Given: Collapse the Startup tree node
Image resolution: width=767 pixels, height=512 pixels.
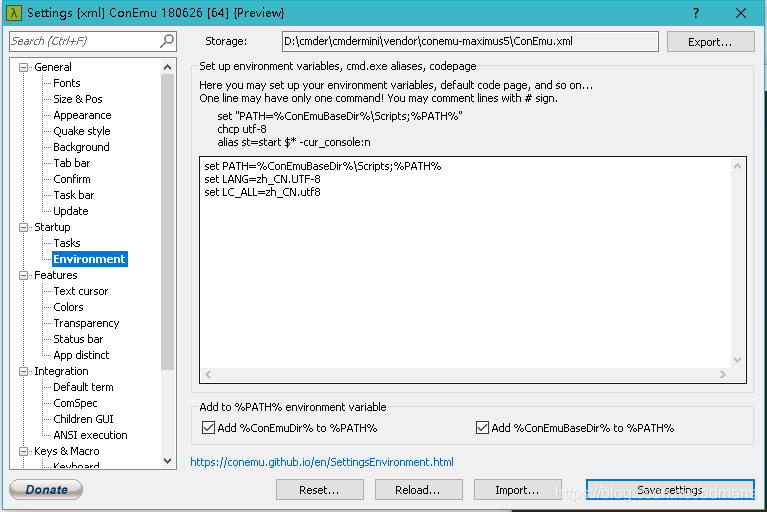Looking at the screenshot, I should [23, 227].
